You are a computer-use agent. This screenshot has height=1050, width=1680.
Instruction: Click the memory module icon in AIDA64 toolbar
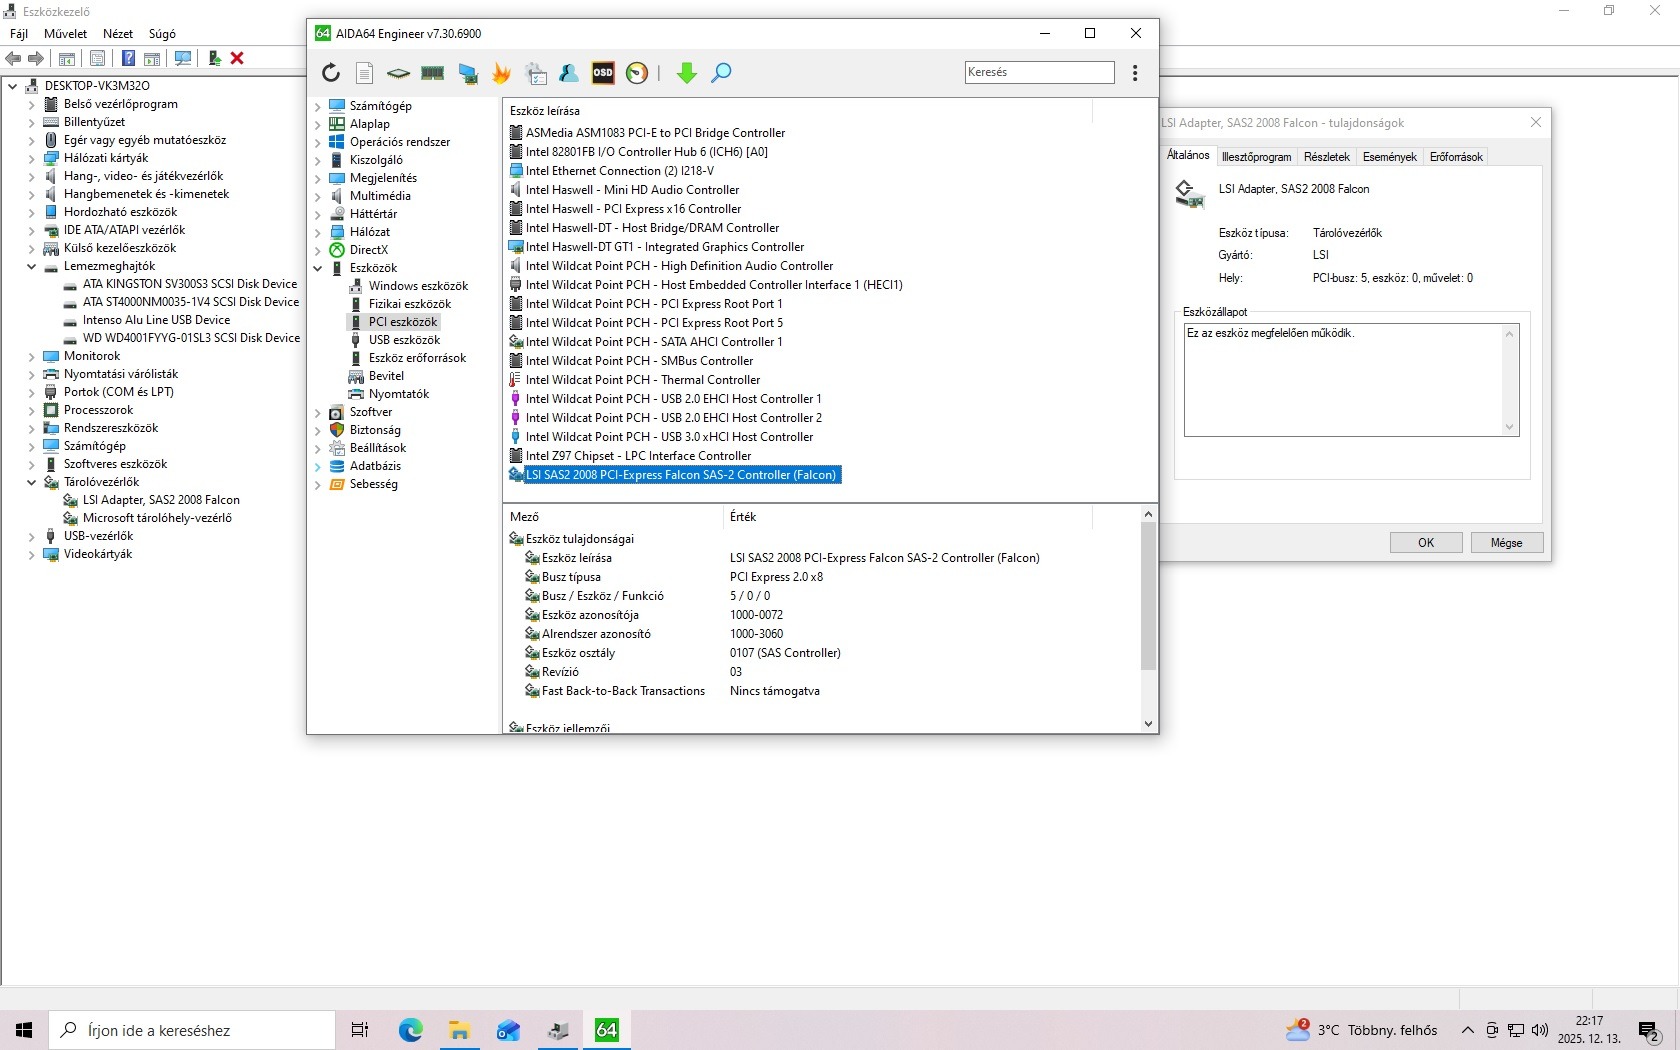click(432, 73)
